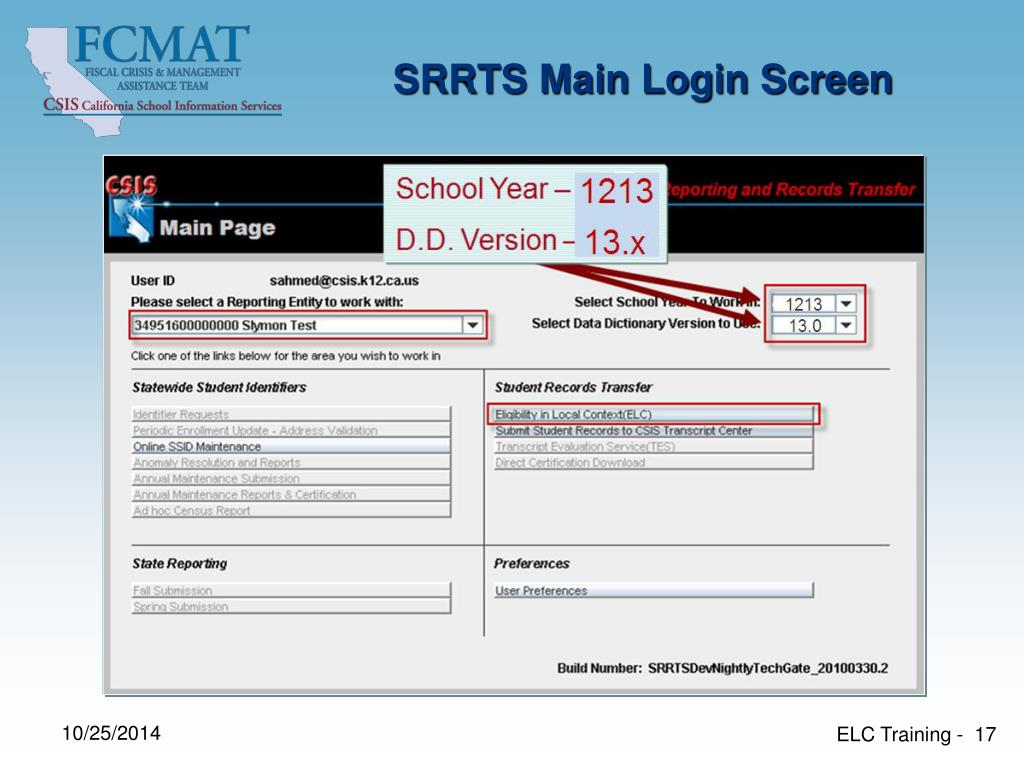Viewport: 1024px width, 768px height.
Task: Open Spring Submission link
Action: (291, 606)
